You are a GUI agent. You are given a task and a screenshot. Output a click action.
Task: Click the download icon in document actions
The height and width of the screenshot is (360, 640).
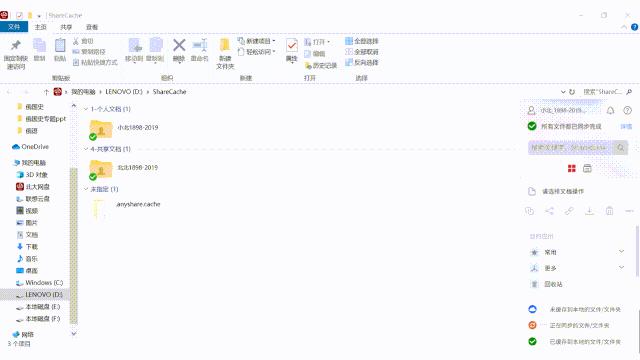pos(589,211)
